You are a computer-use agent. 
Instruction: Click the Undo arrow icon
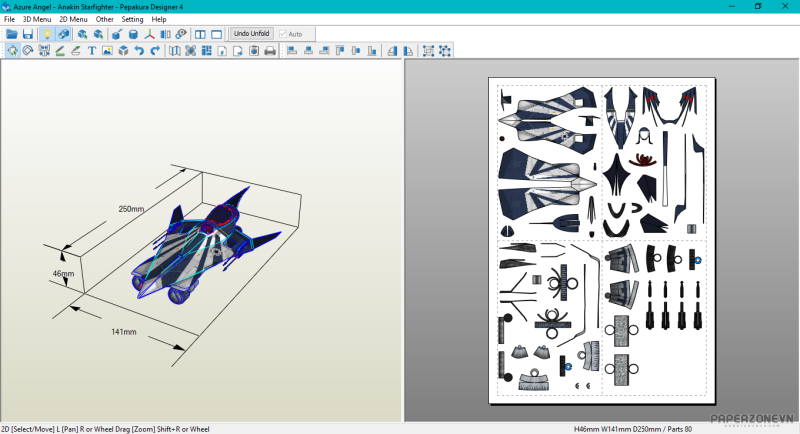pos(139,50)
